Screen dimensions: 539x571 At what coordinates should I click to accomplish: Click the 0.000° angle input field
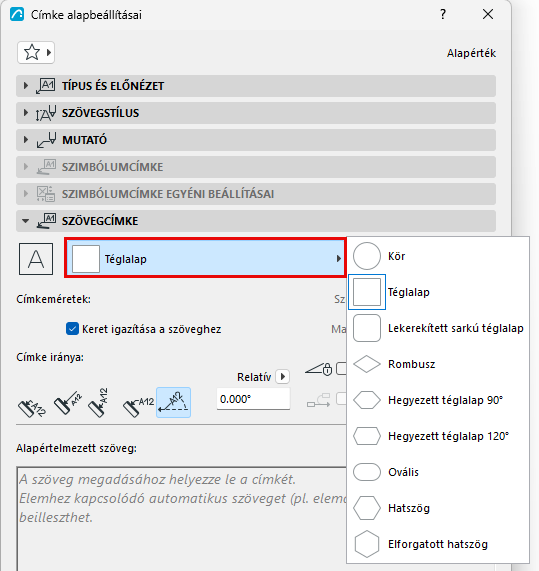point(253,399)
